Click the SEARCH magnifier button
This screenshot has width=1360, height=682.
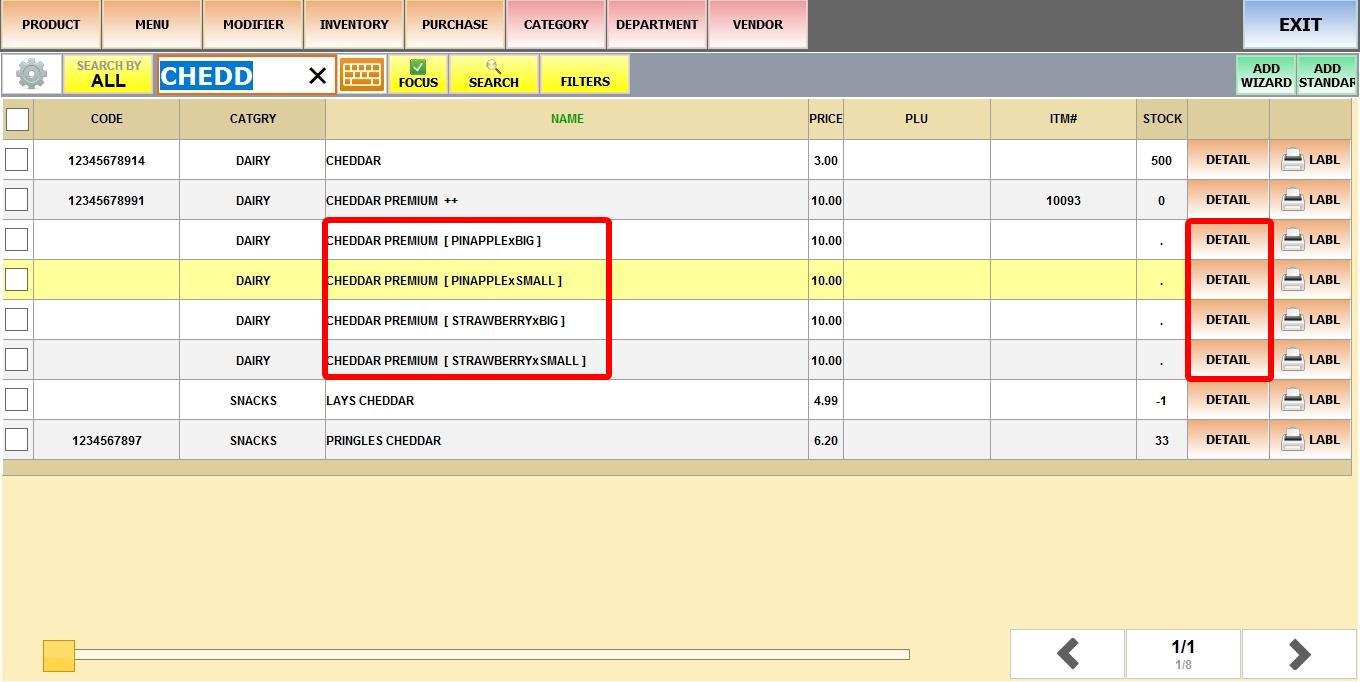tap(493, 75)
